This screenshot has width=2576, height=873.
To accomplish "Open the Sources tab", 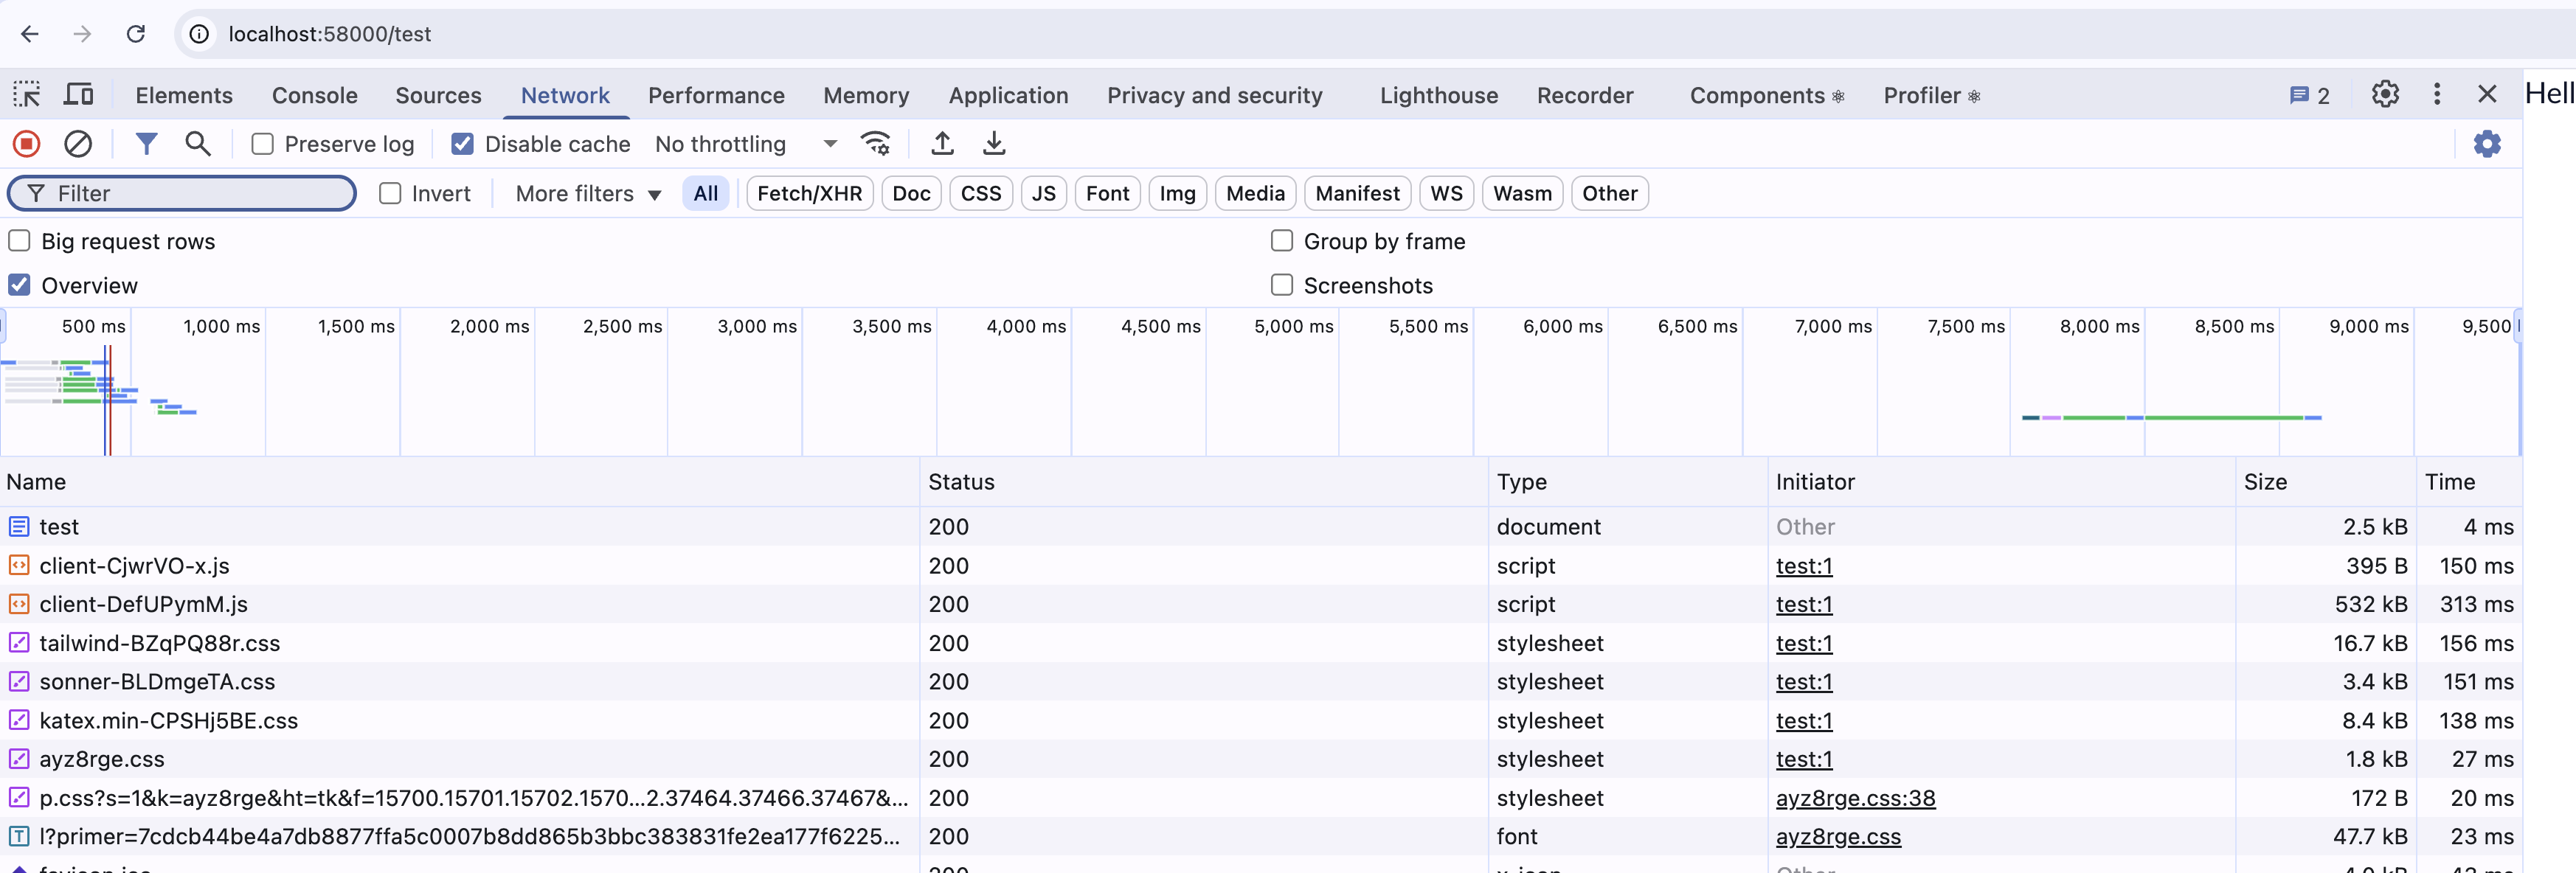I will click(x=438, y=95).
